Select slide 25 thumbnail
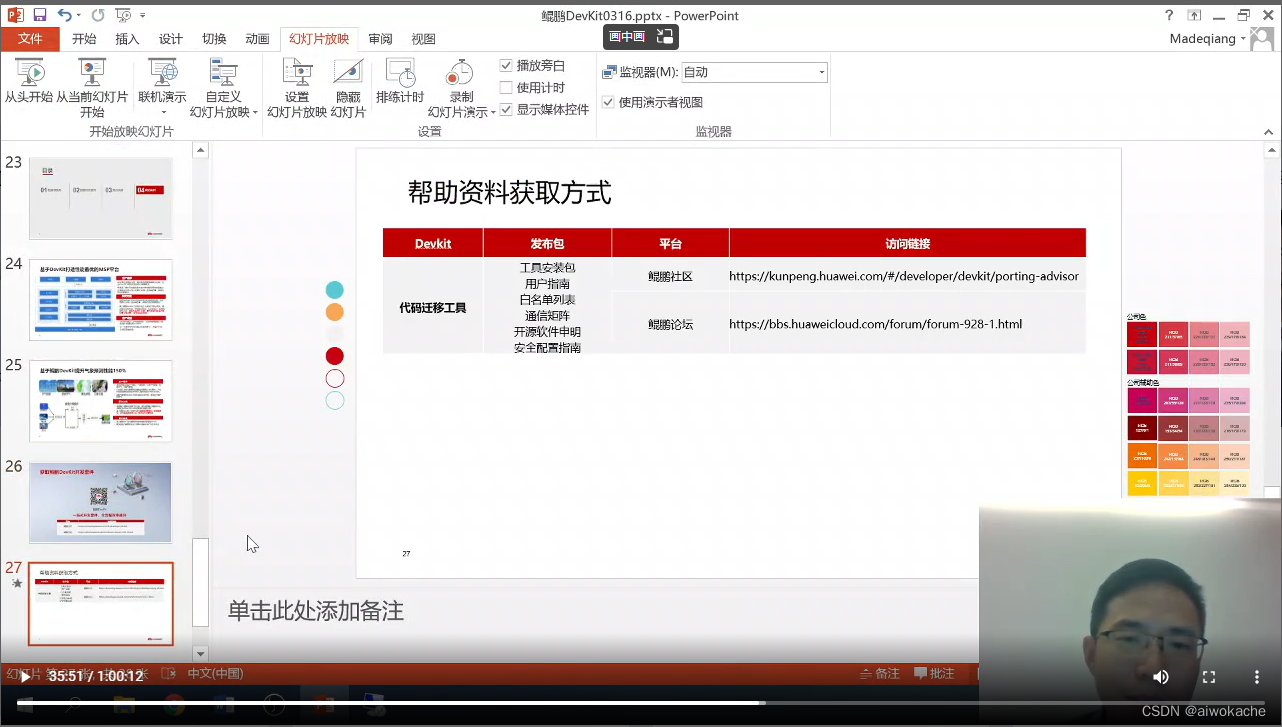This screenshot has width=1282, height=727. click(101, 401)
